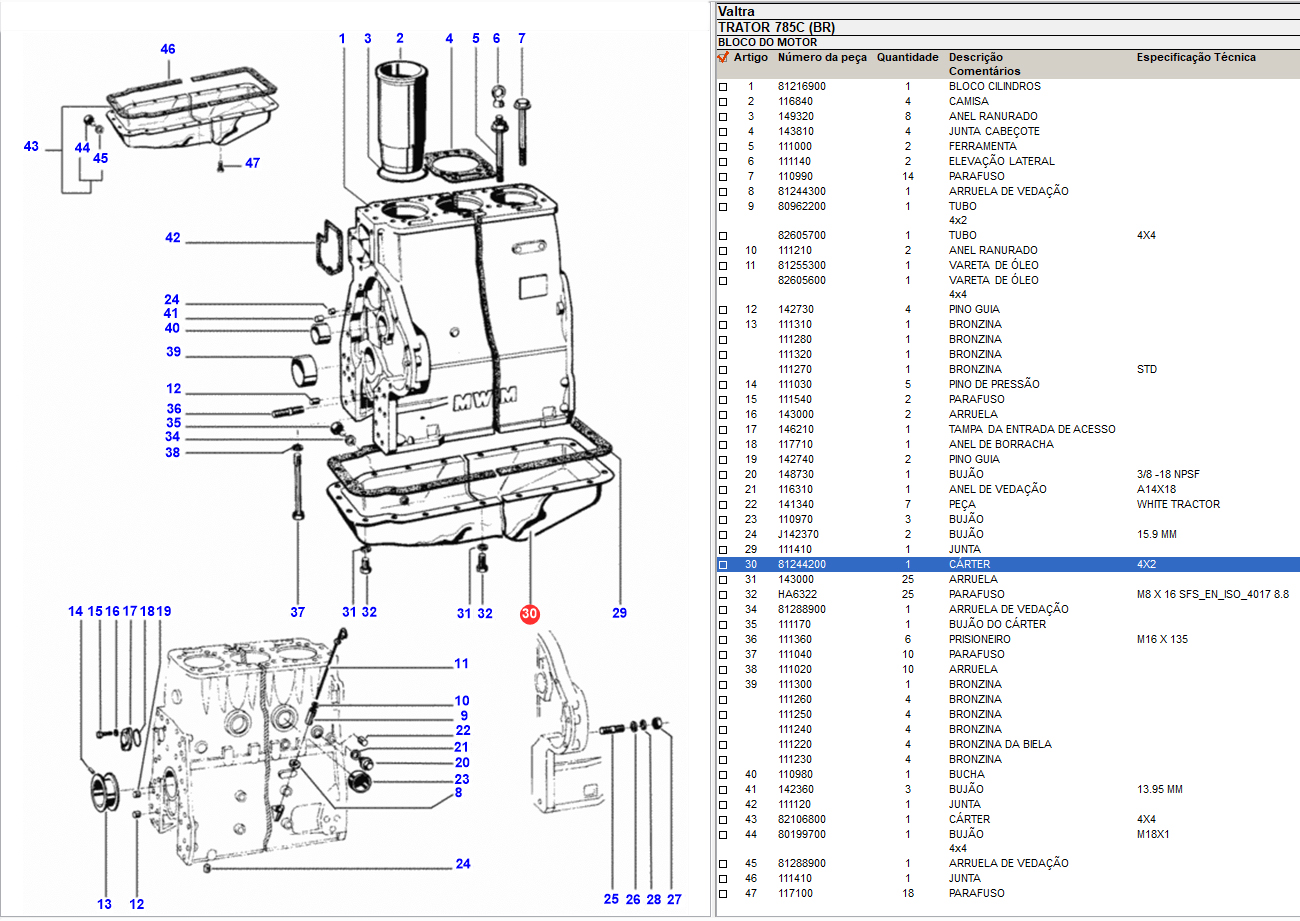Screen dimensions: 1300x921
Task: Select part number 116840 in the list
Action: pyautogui.click(x=795, y=102)
